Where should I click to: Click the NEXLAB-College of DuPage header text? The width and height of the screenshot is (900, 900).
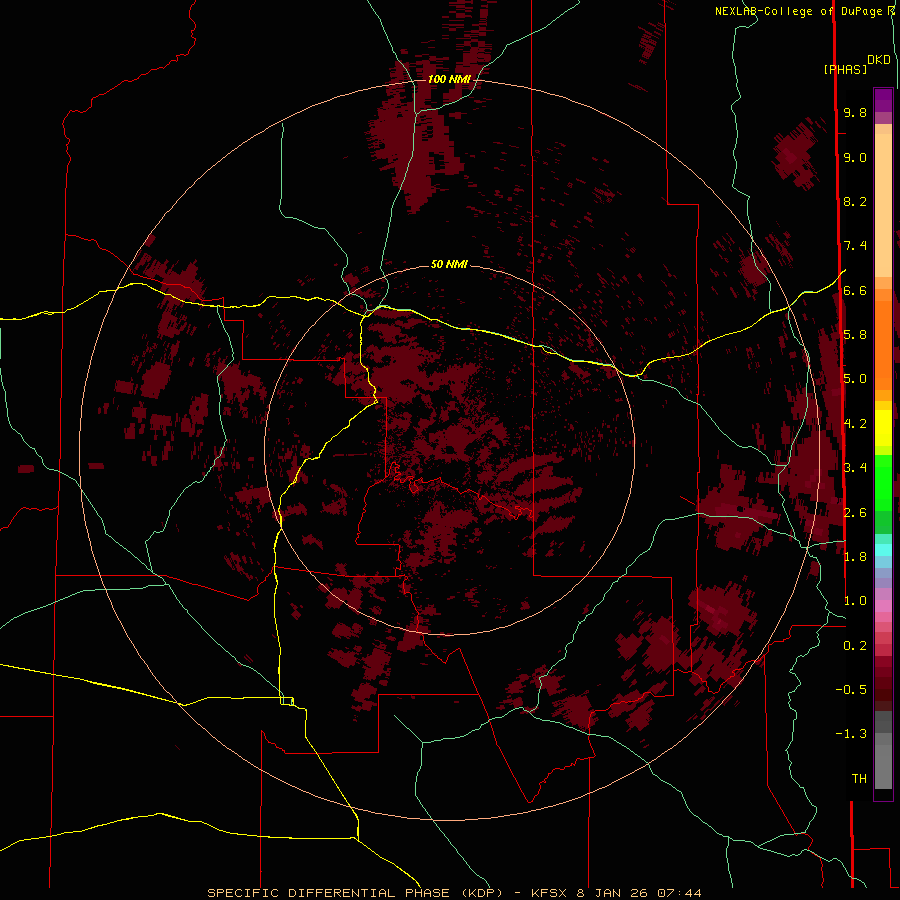tap(798, 11)
